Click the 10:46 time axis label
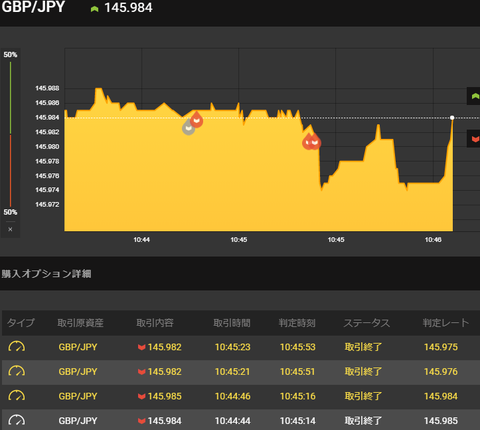 click(x=433, y=240)
